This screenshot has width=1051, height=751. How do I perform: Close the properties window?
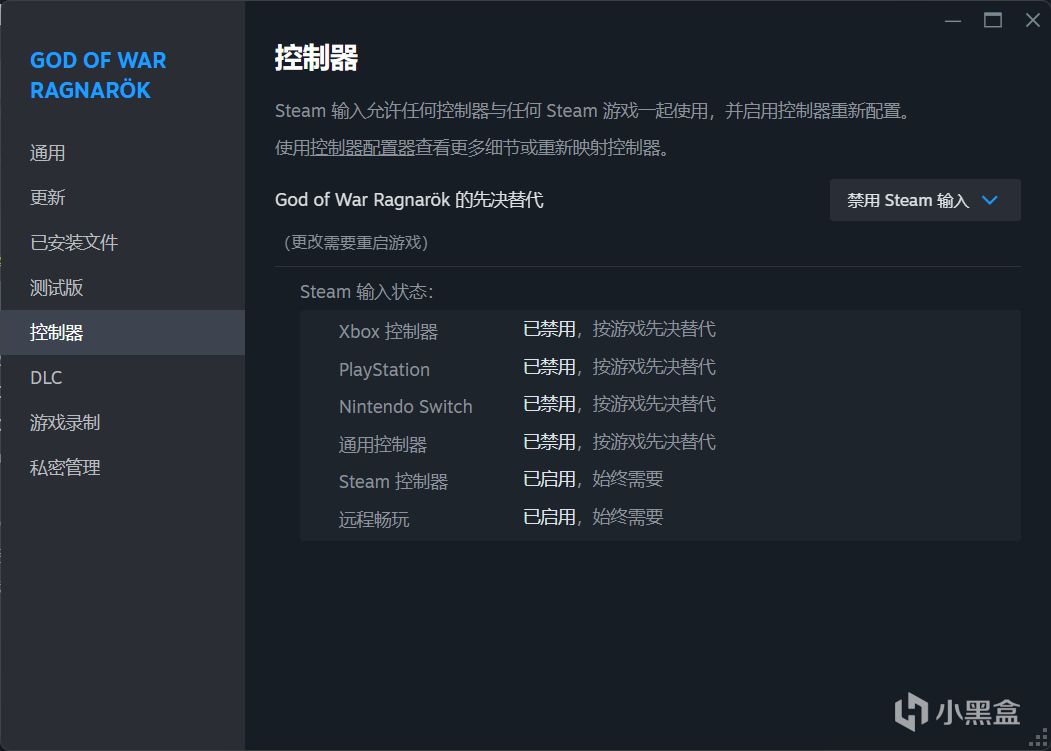pos(1032,21)
